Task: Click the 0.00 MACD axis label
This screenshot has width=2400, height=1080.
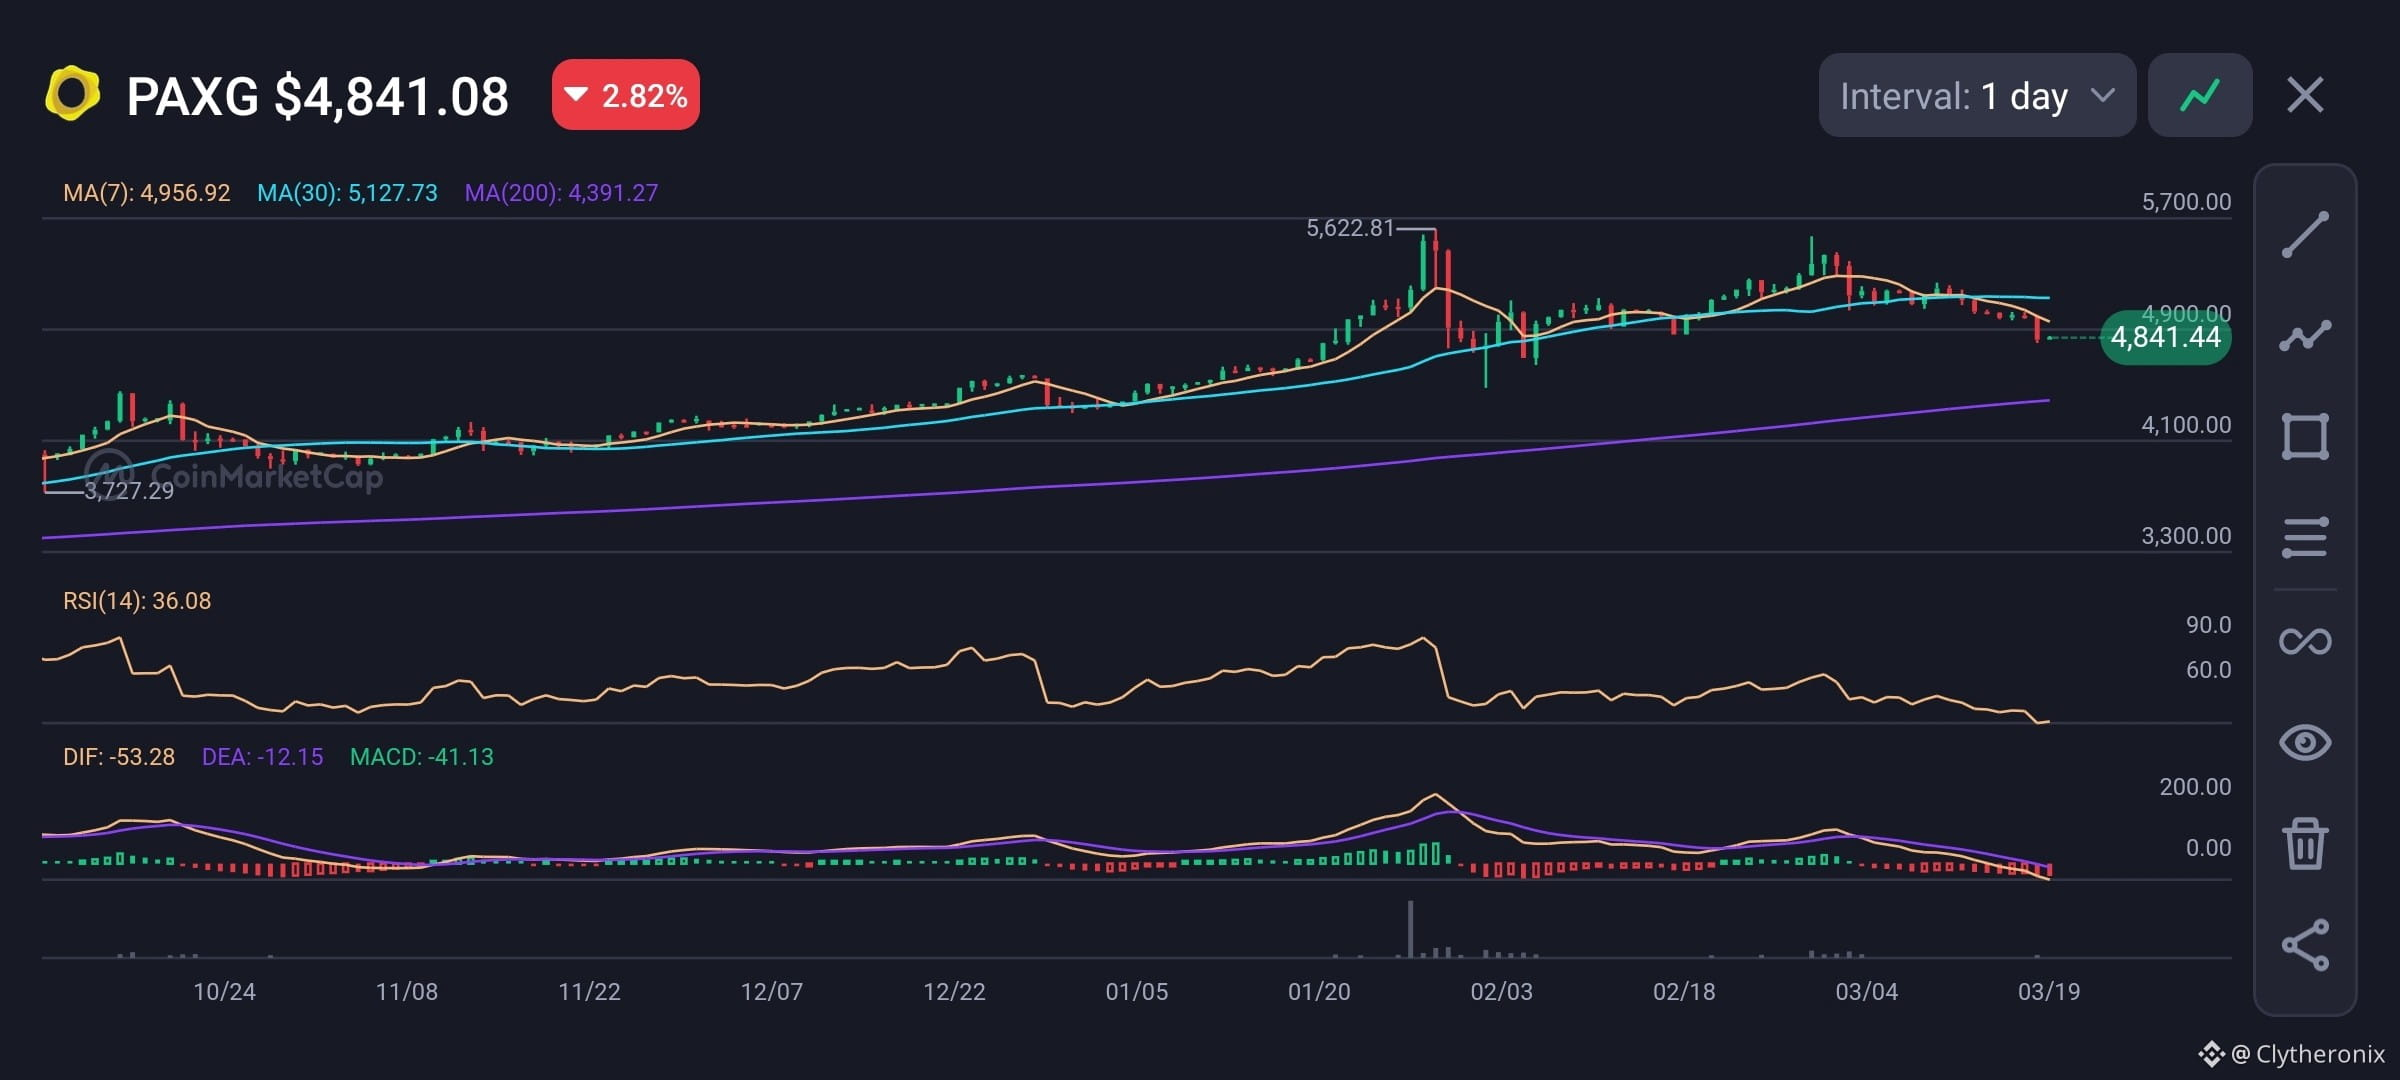Action: [x=2208, y=848]
